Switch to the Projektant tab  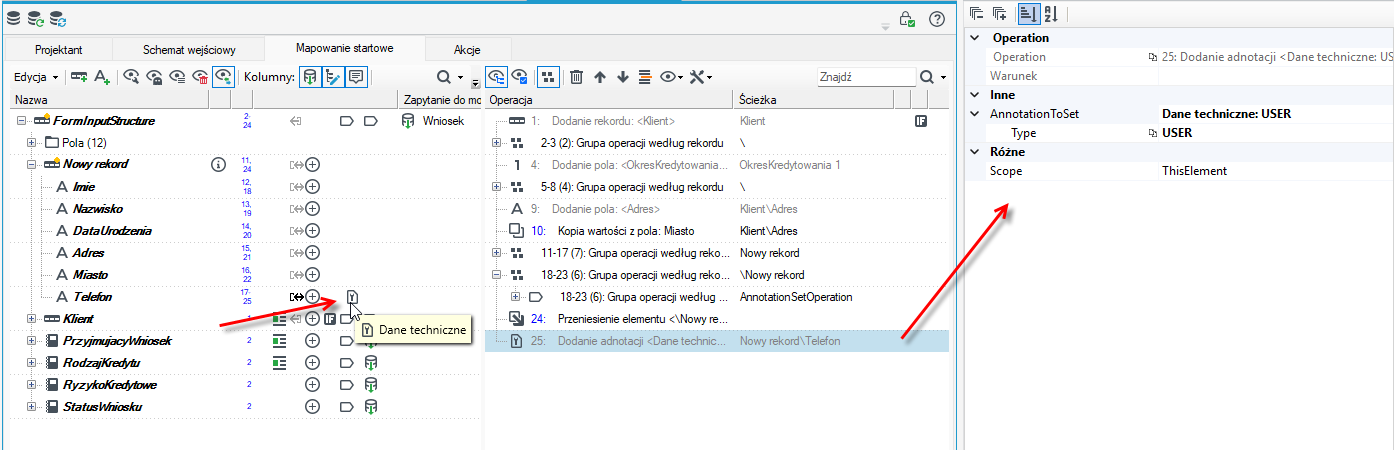58,49
